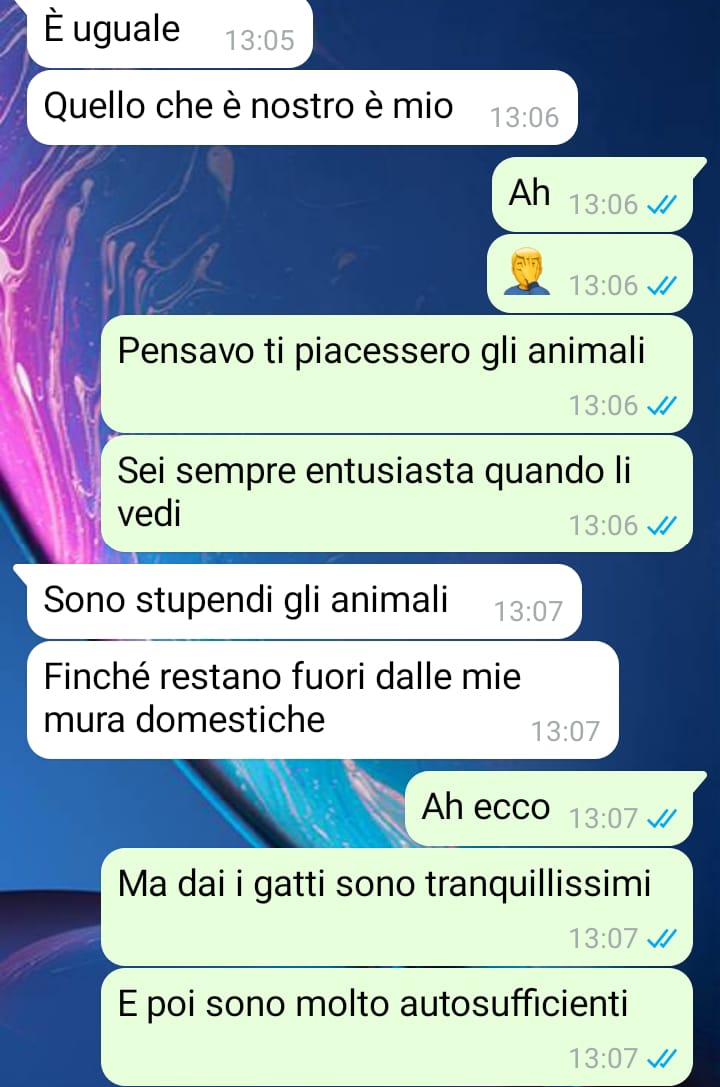Select 'E poi sono molto autosufficienti' message
Image resolution: width=720 pixels, height=1087 pixels.
pyautogui.click(x=397, y=1027)
